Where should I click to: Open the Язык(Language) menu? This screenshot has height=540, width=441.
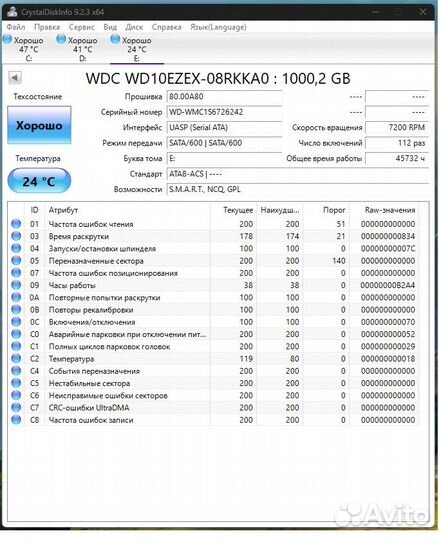pos(218,27)
